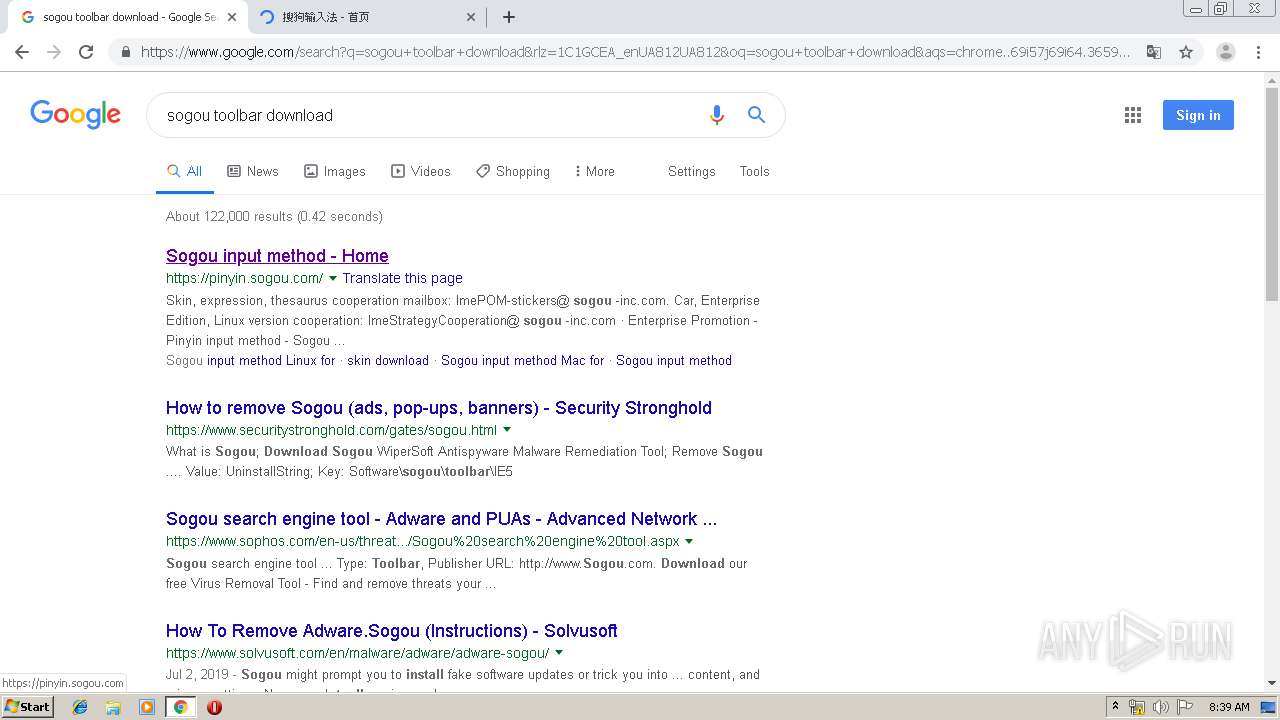This screenshot has width=1280, height=720.
Task: Expand arrow next to pinyin.sogou.com URL
Action: click(333, 278)
